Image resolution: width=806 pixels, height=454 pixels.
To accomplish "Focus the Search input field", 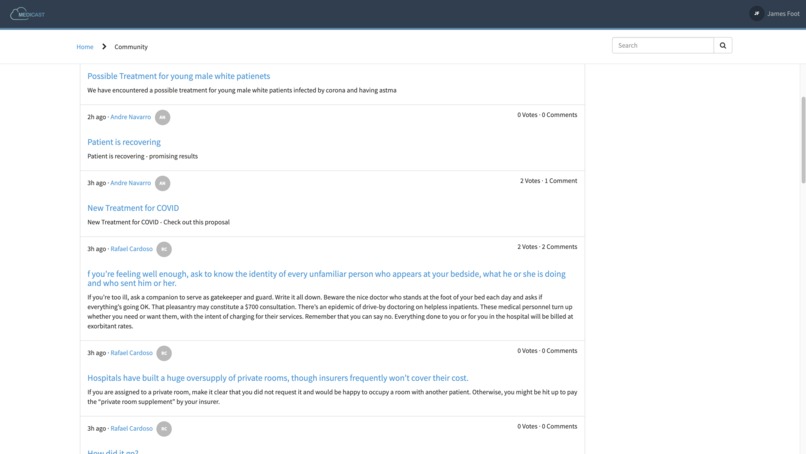I will (x=663, y=45).
